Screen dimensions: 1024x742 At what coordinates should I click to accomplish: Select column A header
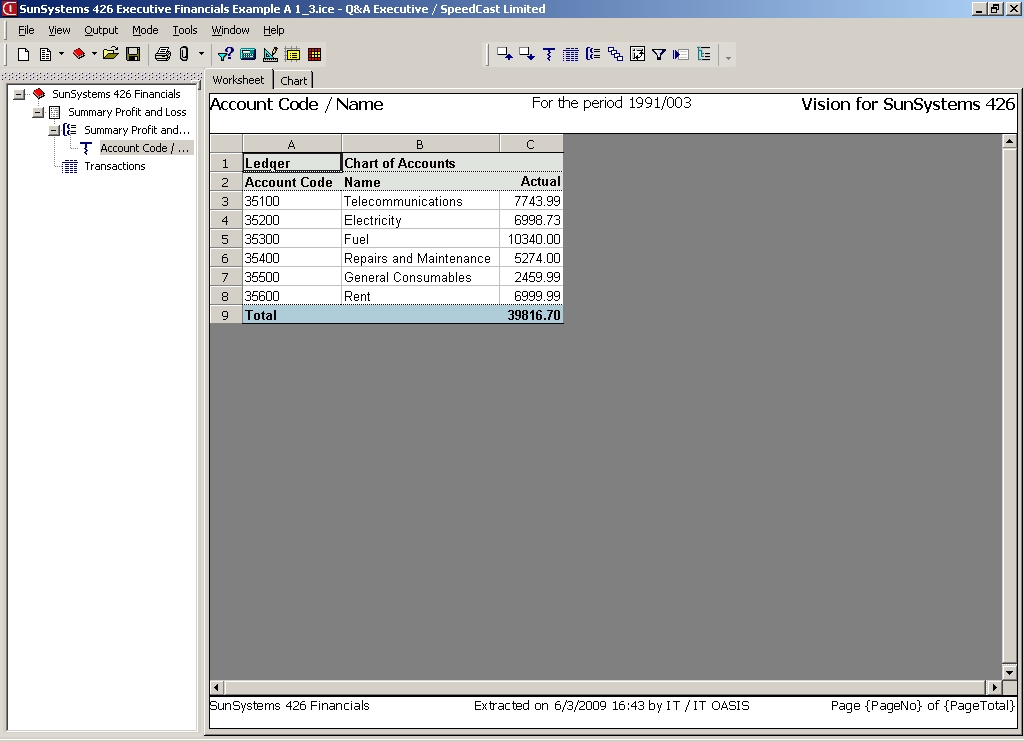[x=291, y=144]
